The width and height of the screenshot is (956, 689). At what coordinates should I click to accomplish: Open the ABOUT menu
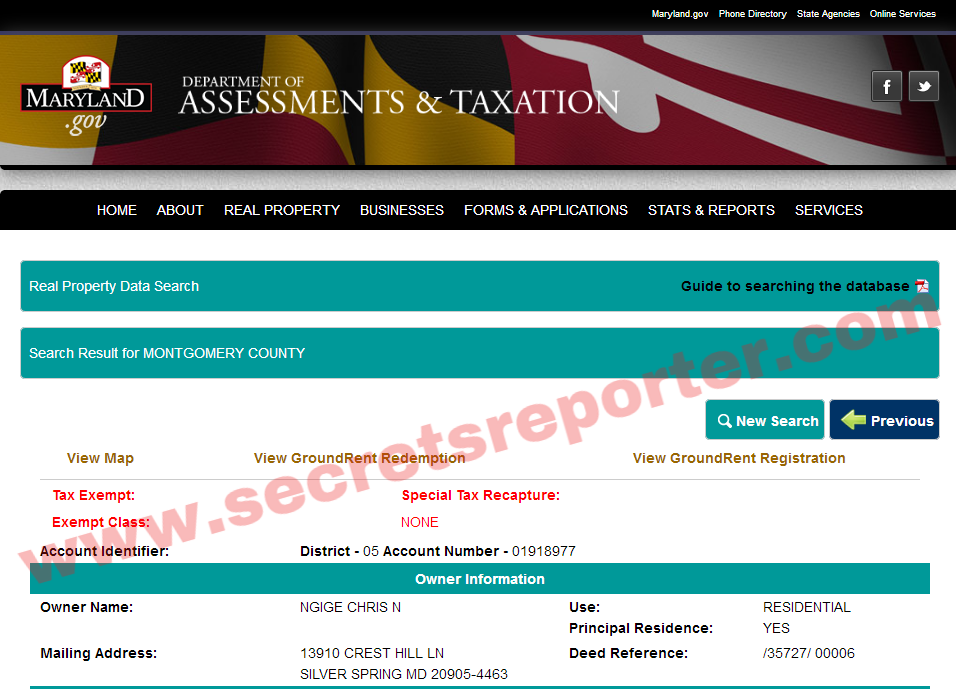[x=180, y=210]
